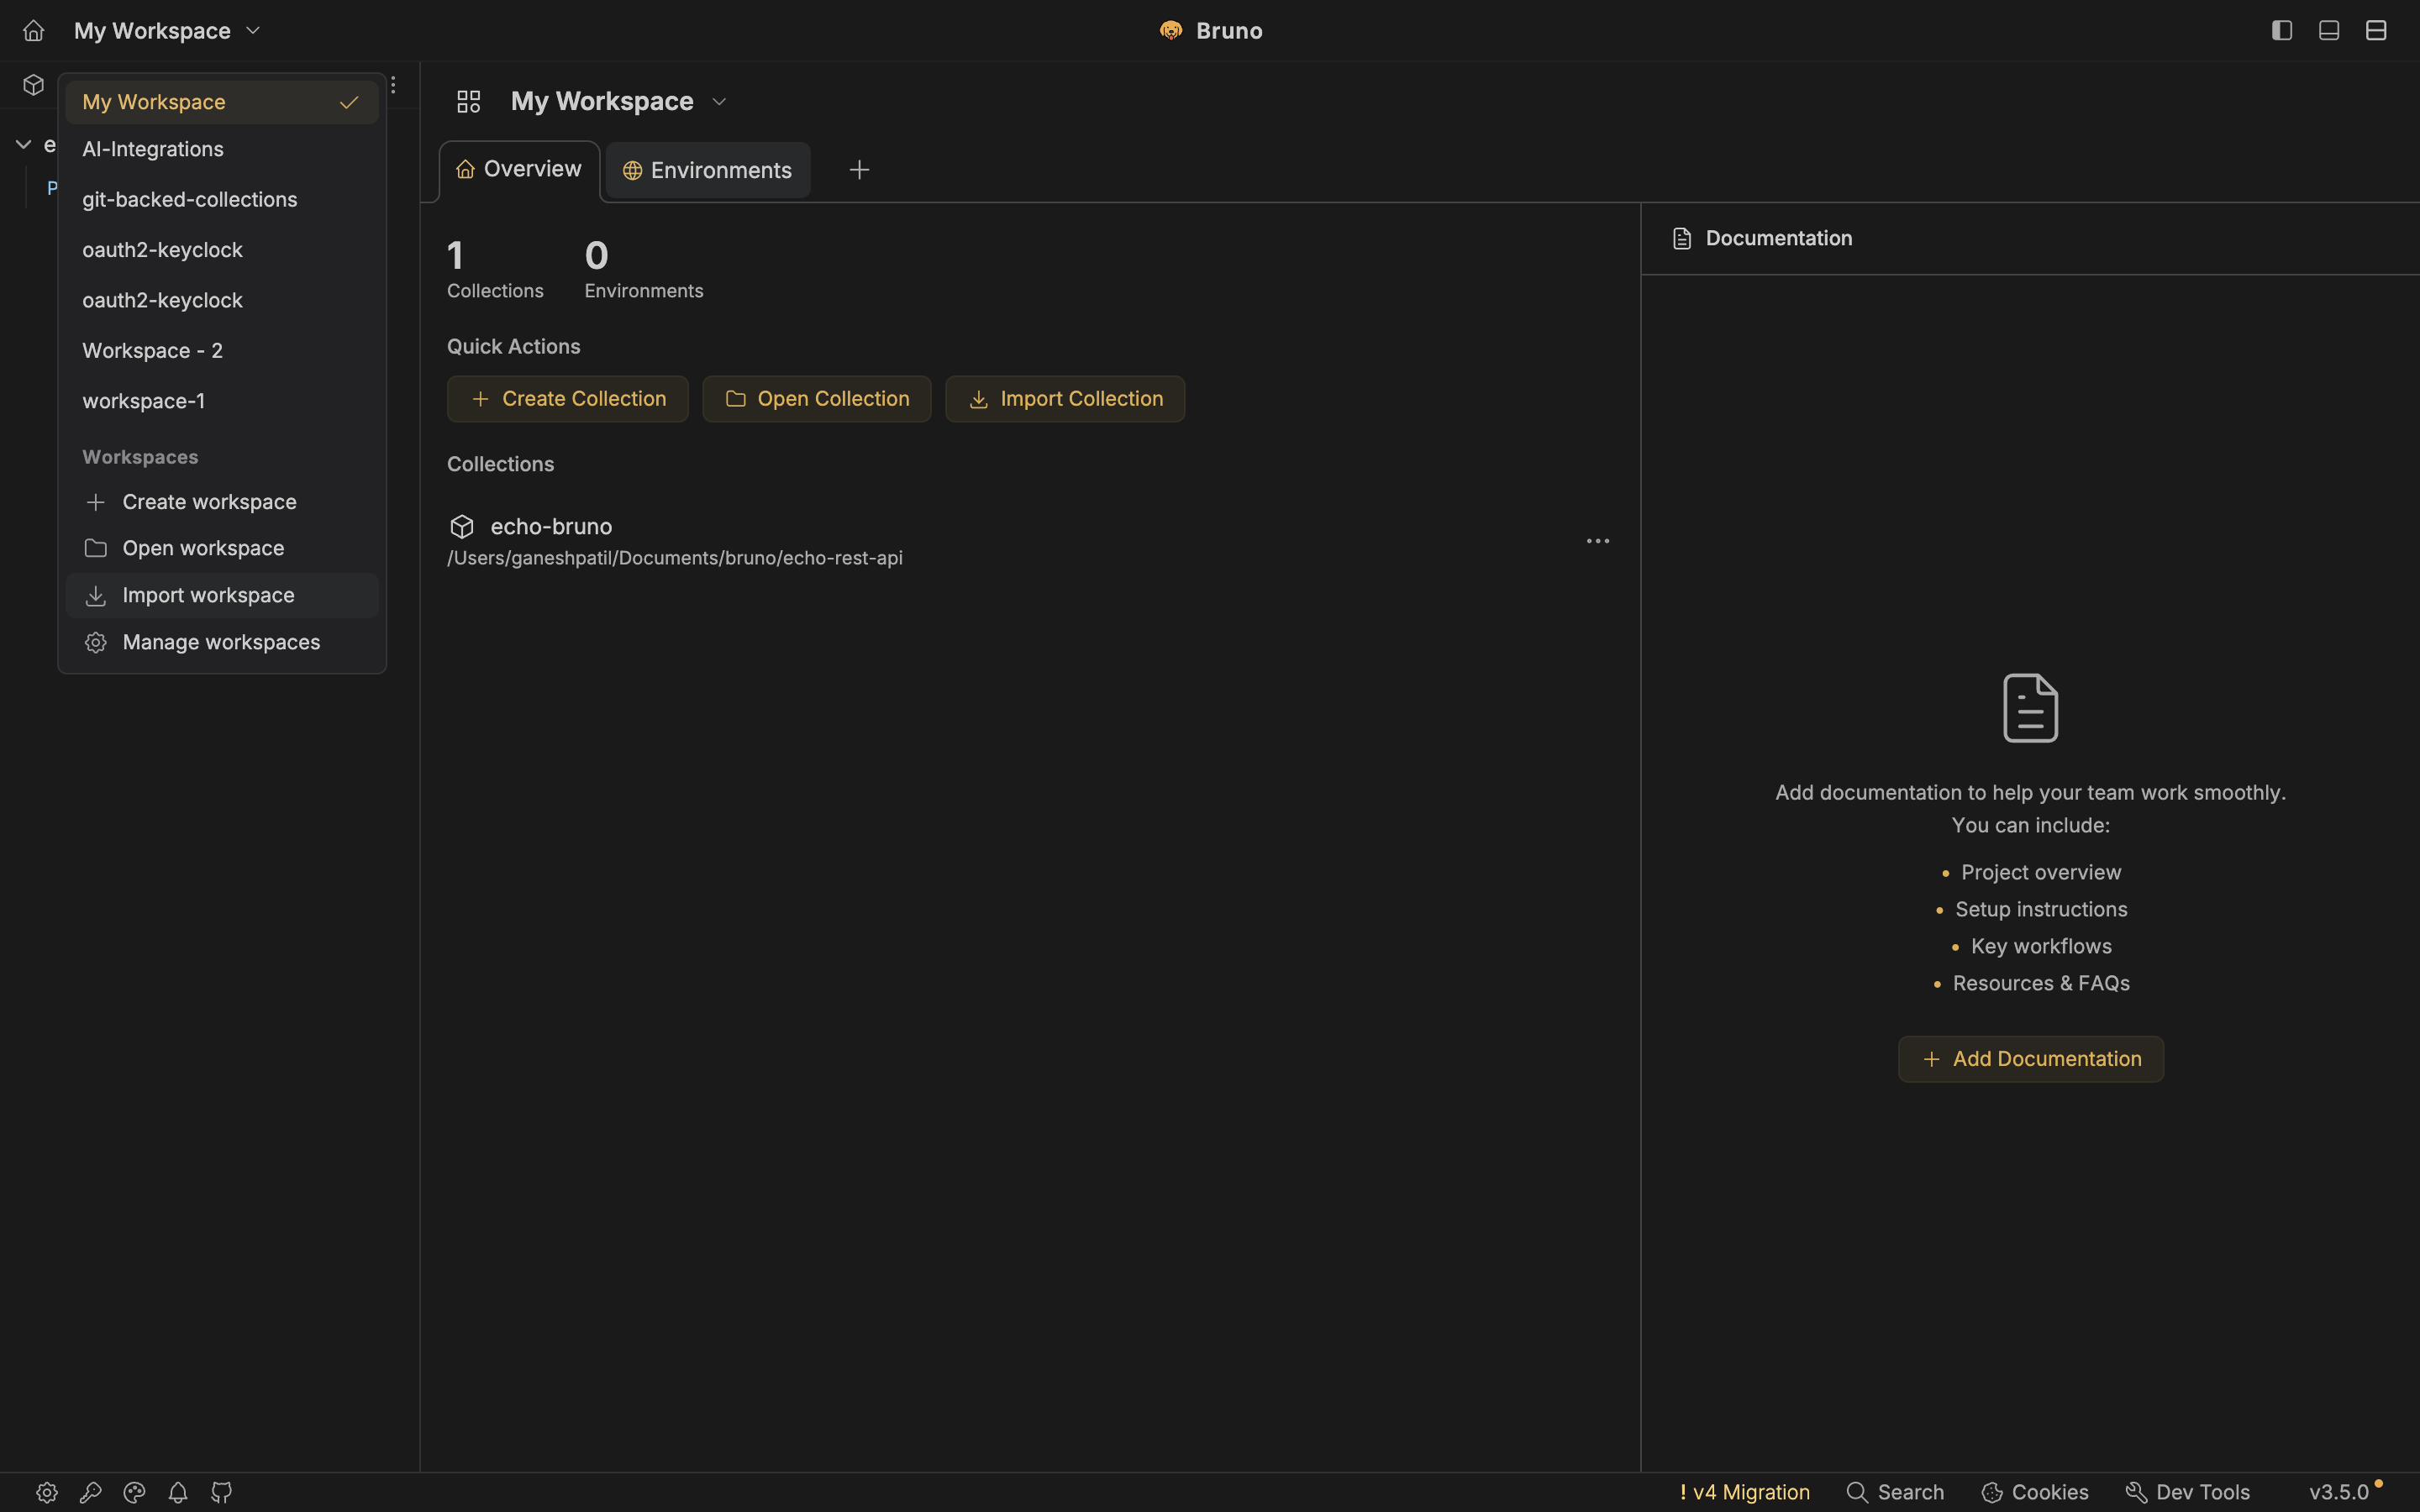Choose Create workspace option

(x=222, y=502)
